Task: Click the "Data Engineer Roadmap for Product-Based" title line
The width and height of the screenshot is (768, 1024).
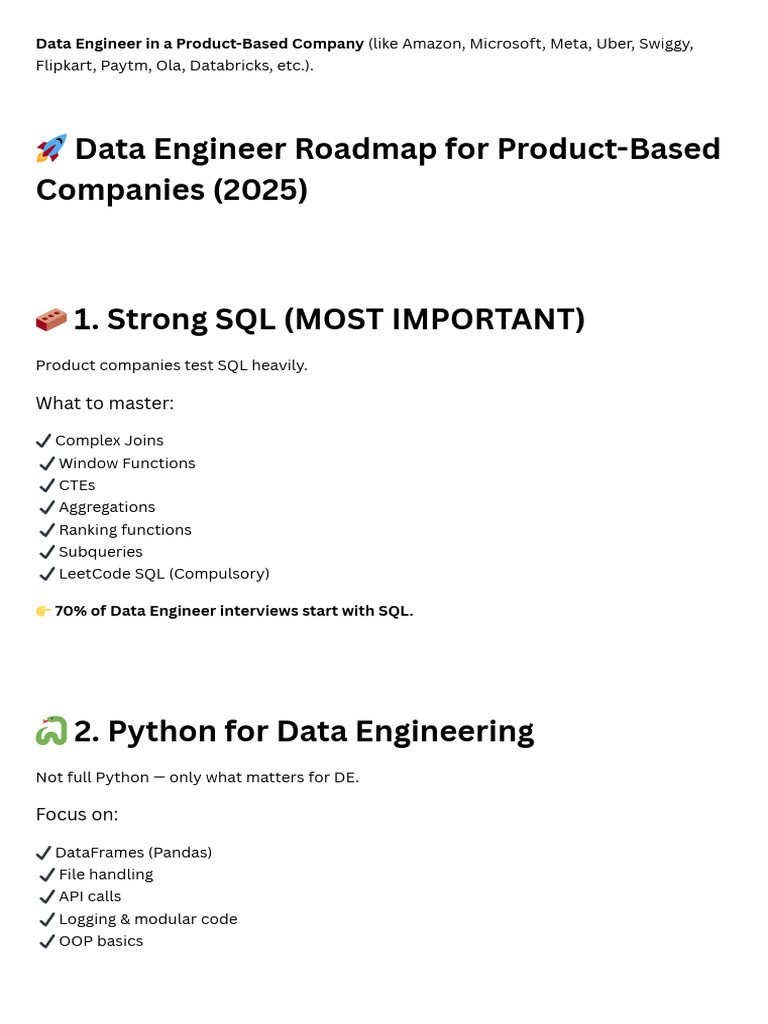Action: 397,149
